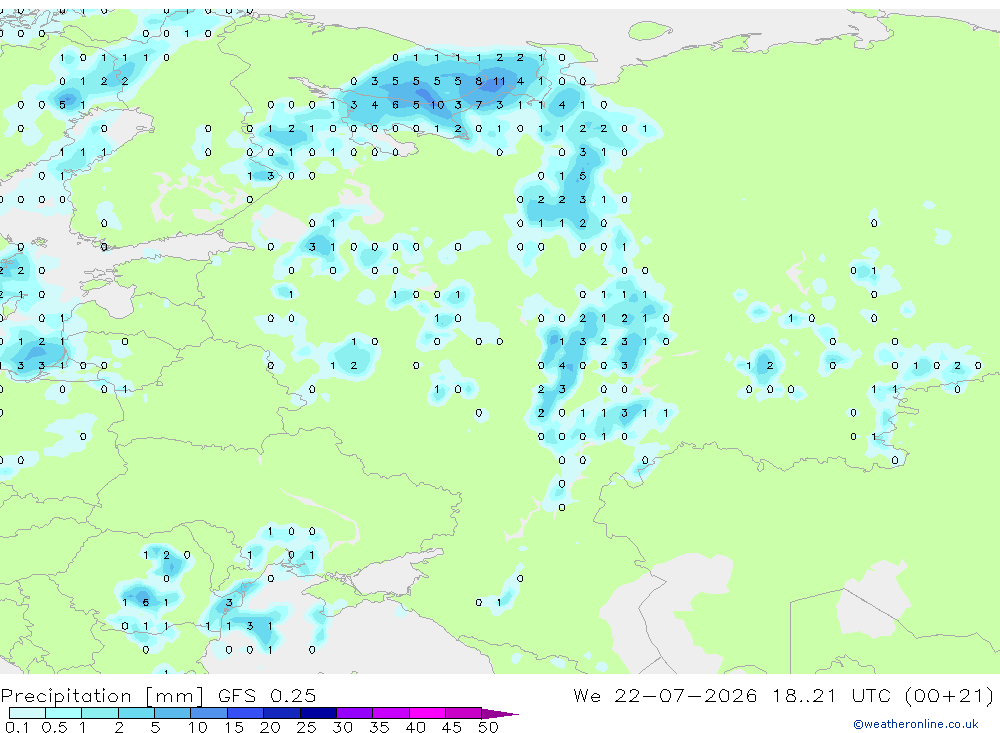1000x733 pixels.
Task: Click the 40–45 mm magenta legend swatch
Action: 427,713
